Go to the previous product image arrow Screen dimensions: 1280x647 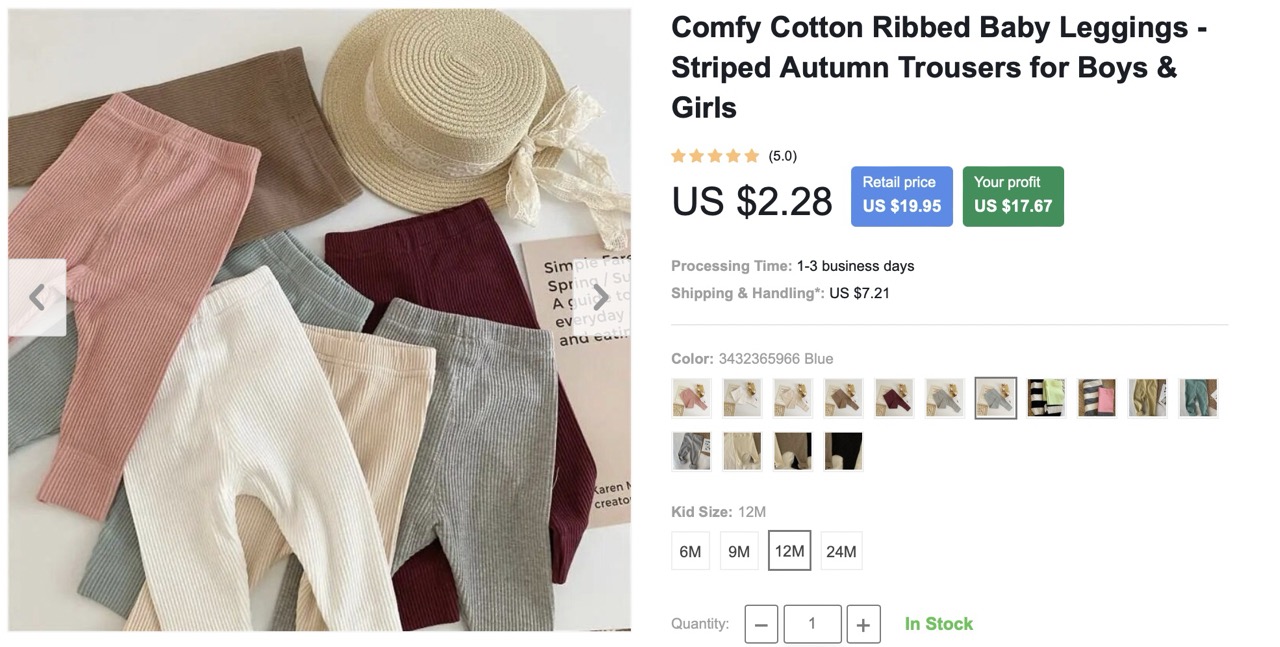click(37, 297)
